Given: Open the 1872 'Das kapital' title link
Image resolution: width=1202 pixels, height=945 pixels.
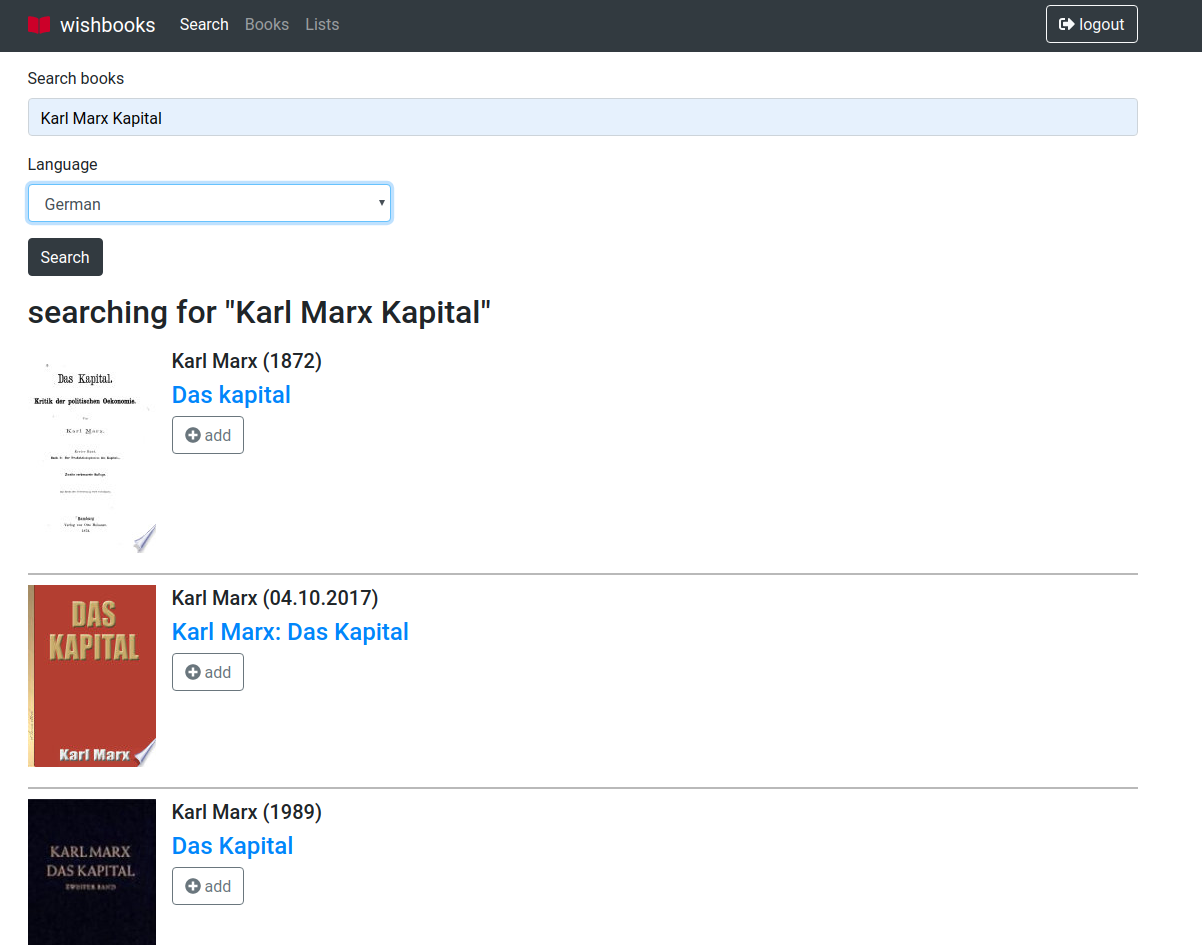Looking at the screenshot, I should click(231, 395).
